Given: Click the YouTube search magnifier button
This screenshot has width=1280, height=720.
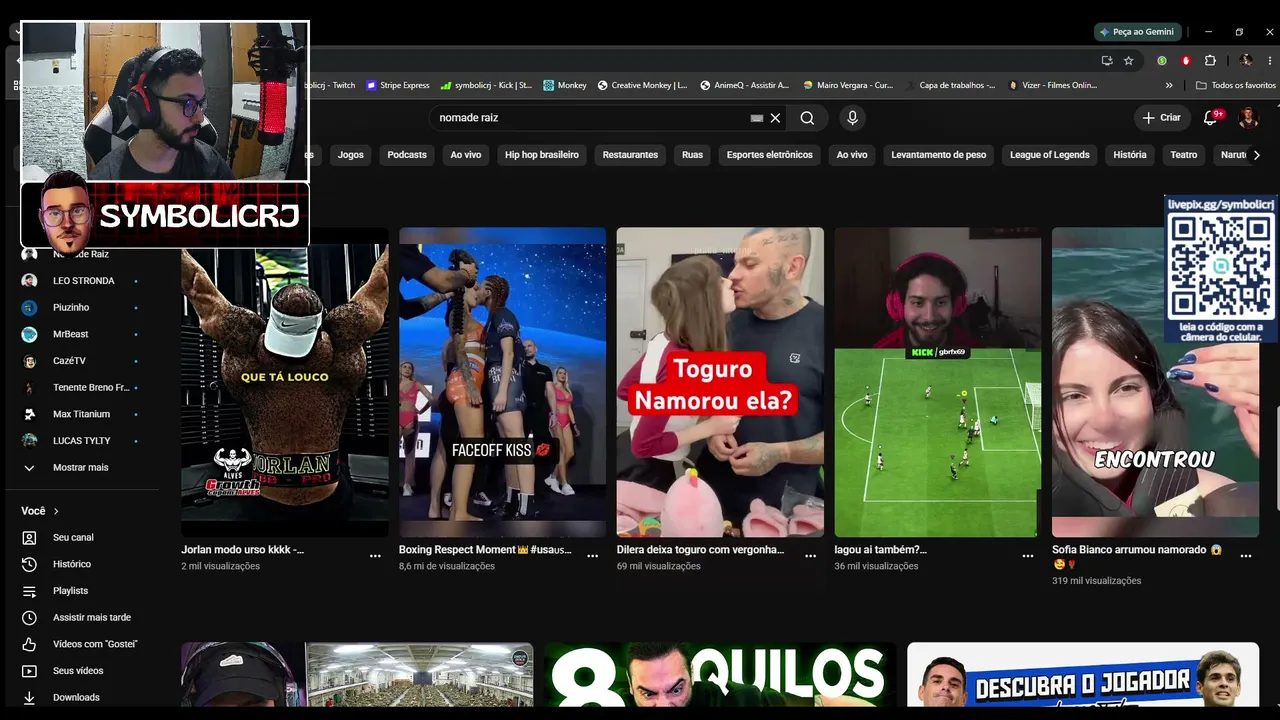Looking at the screenshot, I should pyautogui.click(x=807, y=118).
